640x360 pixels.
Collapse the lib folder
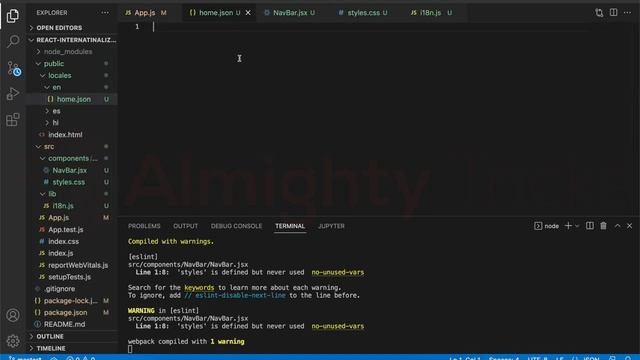[x=72, y=194]
